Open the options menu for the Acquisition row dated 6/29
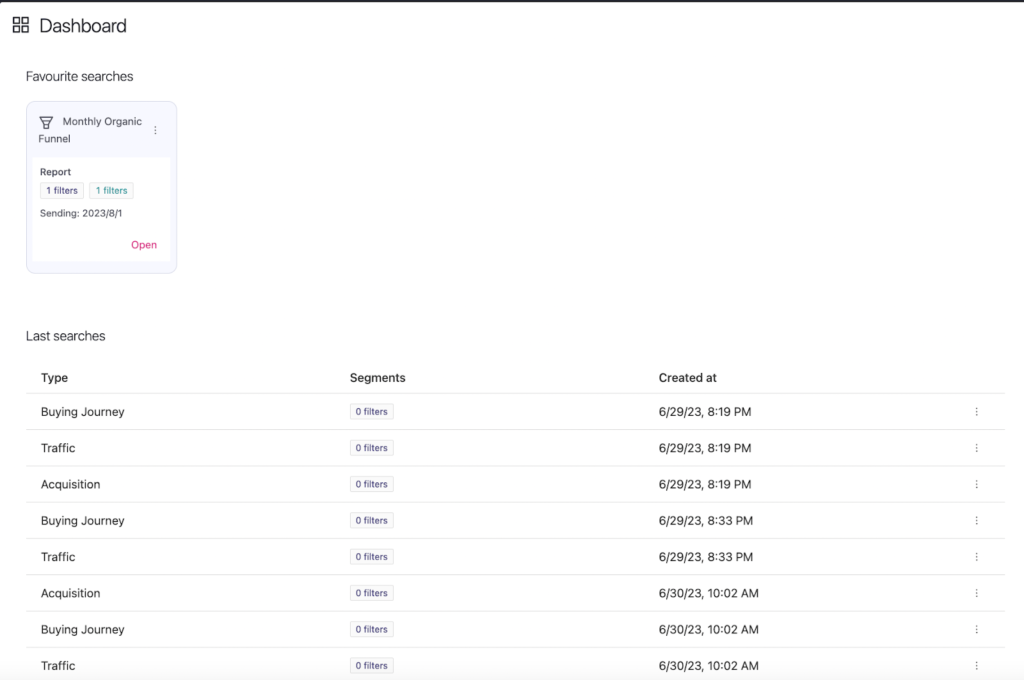The width and height of the screenshot is (1024, 680). tap(977, 484)
